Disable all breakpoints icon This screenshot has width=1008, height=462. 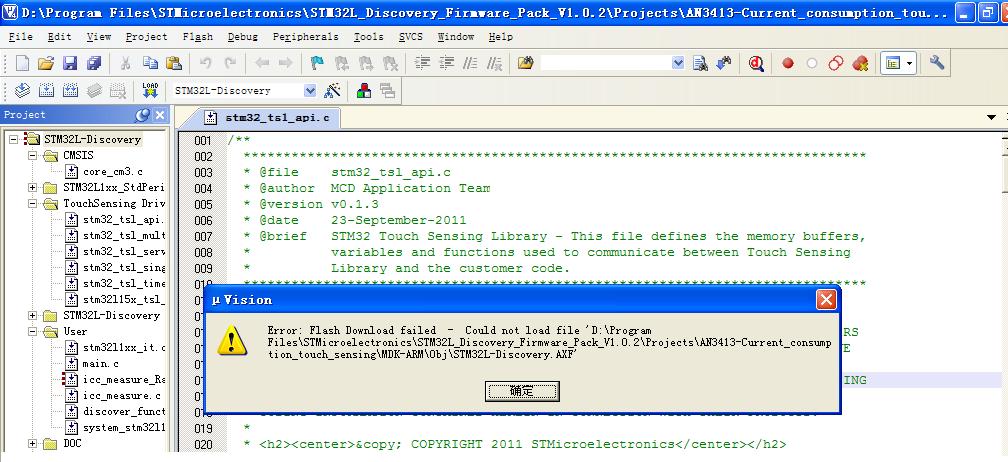click(x=835, y=63)
